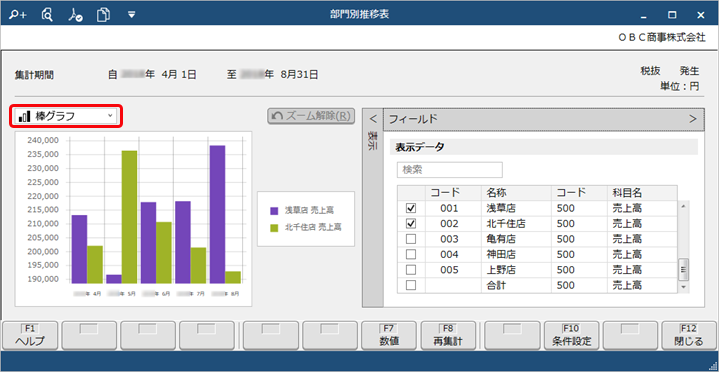Click the 表示データ section heading
Image resolution: width=719 pixels, height=372 pixels.
point(420,147)
